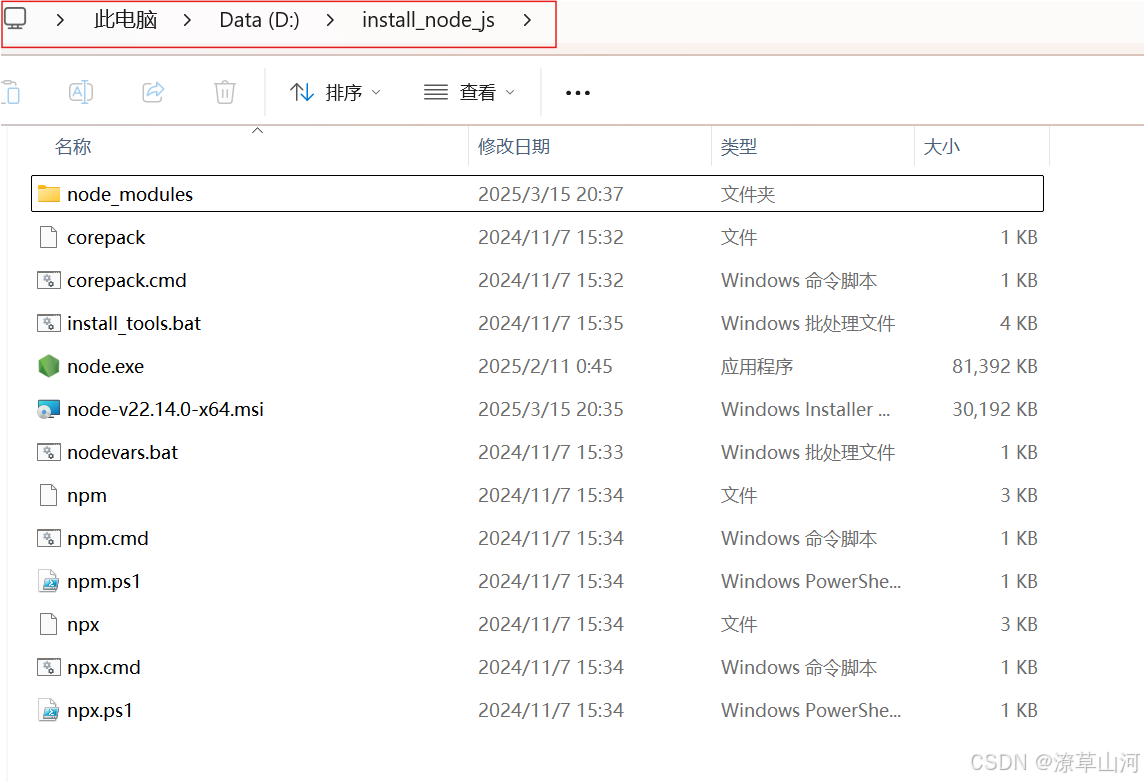Click the npm.ps1 PowerShell icon

(x=49, y=581)
